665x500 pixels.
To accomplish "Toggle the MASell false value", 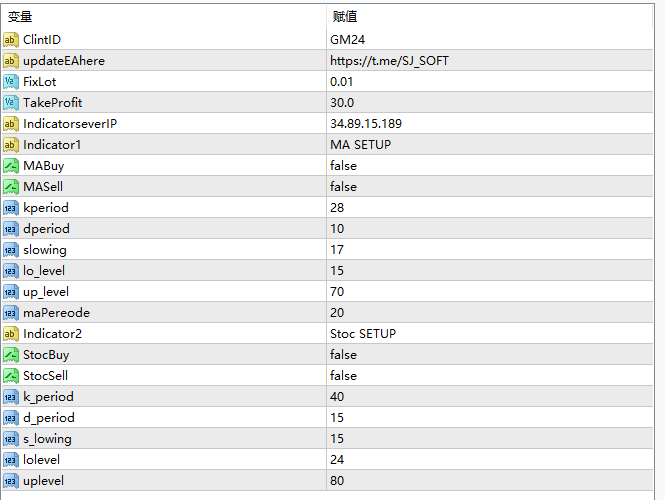I will 343,187.
